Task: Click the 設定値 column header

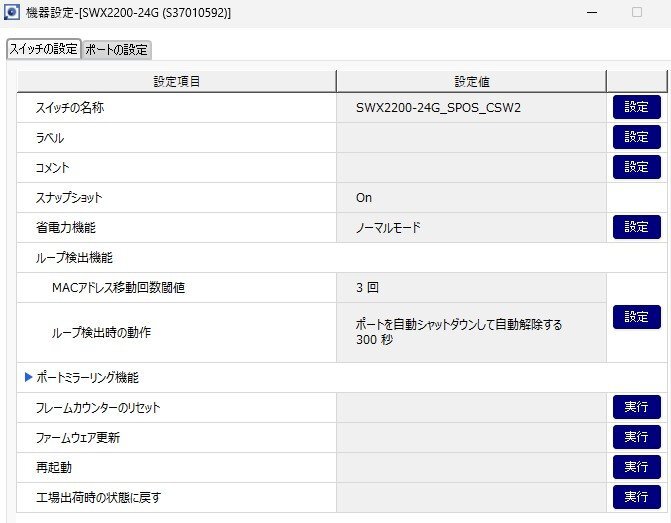Action: (x=471, y=81)
